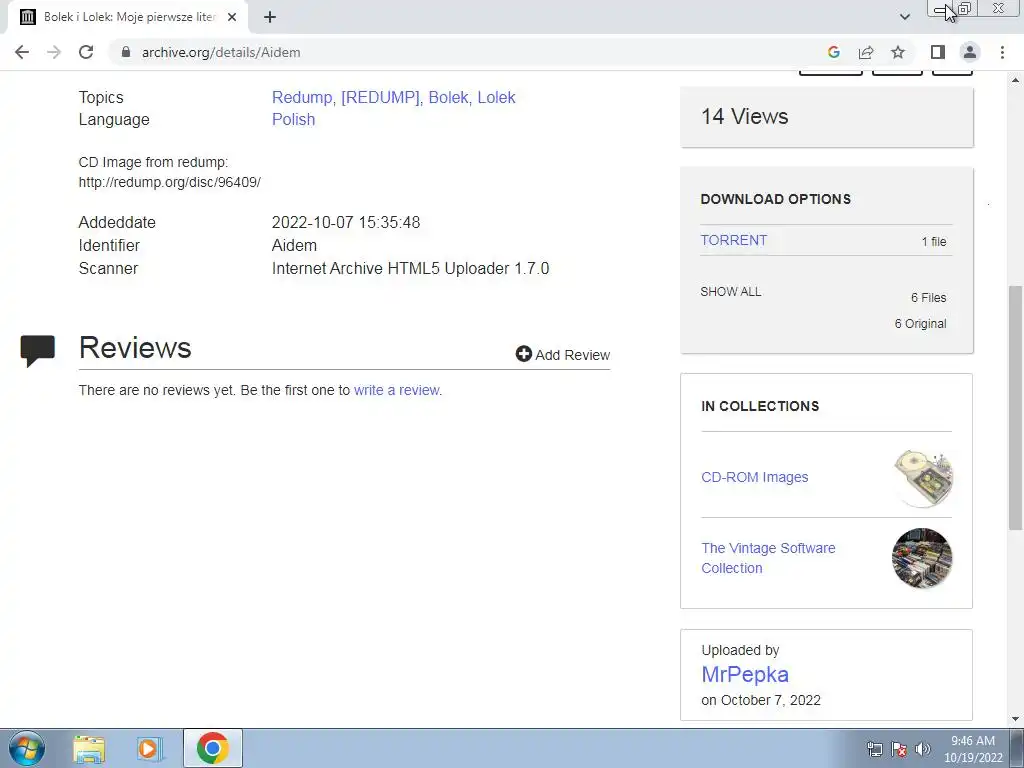
Task: Click the scrollbar down arrow
Action: coord(1016,719)
